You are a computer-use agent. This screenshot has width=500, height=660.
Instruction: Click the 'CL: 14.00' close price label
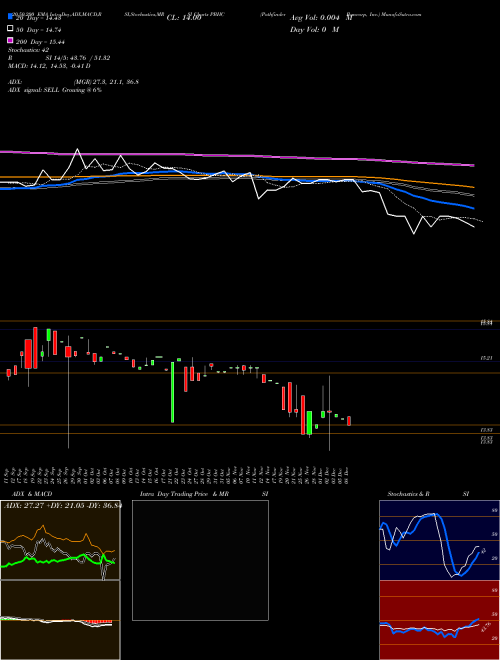(184, 18)
